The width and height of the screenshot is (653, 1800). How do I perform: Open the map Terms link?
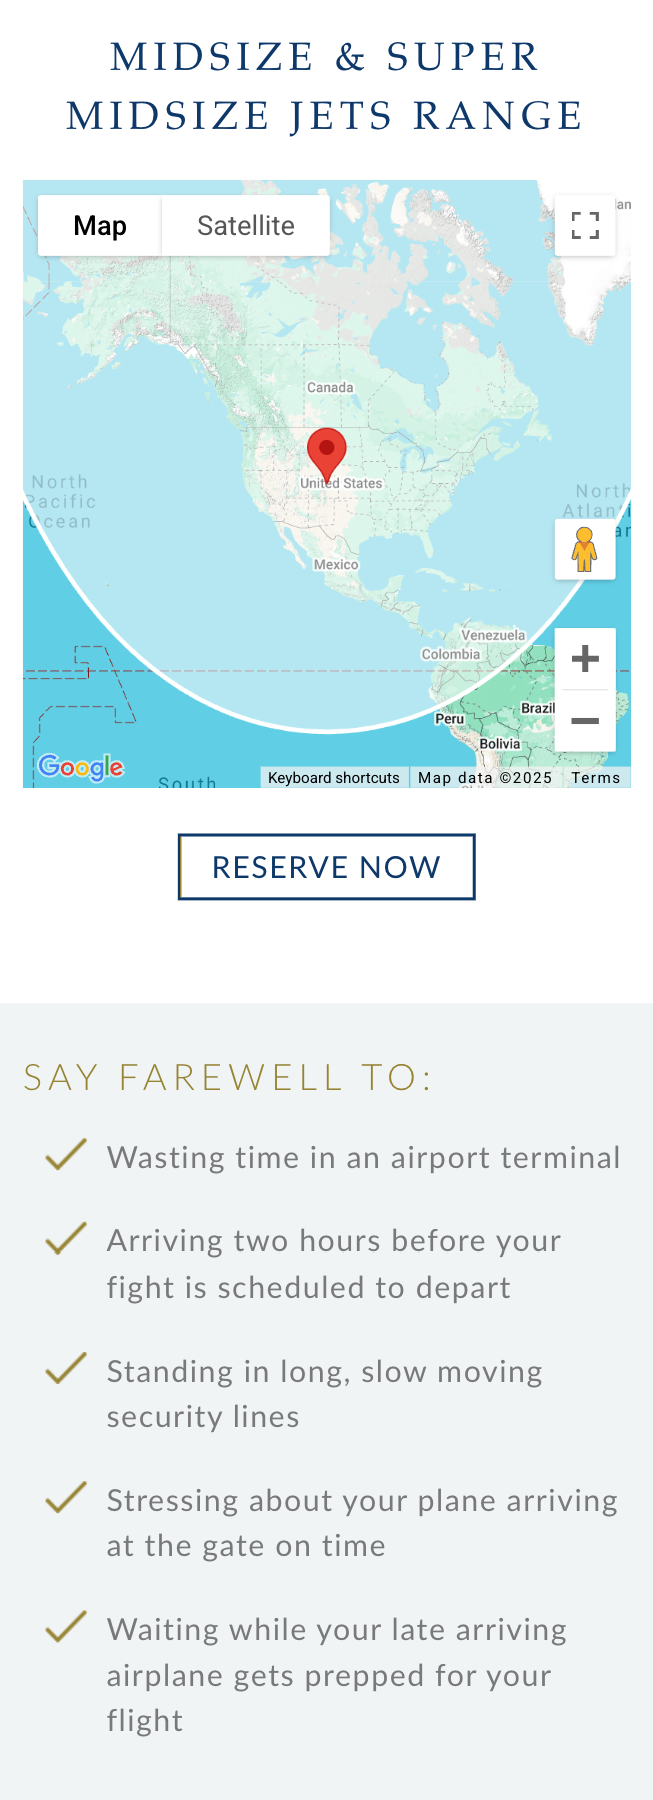coord(596,778)
